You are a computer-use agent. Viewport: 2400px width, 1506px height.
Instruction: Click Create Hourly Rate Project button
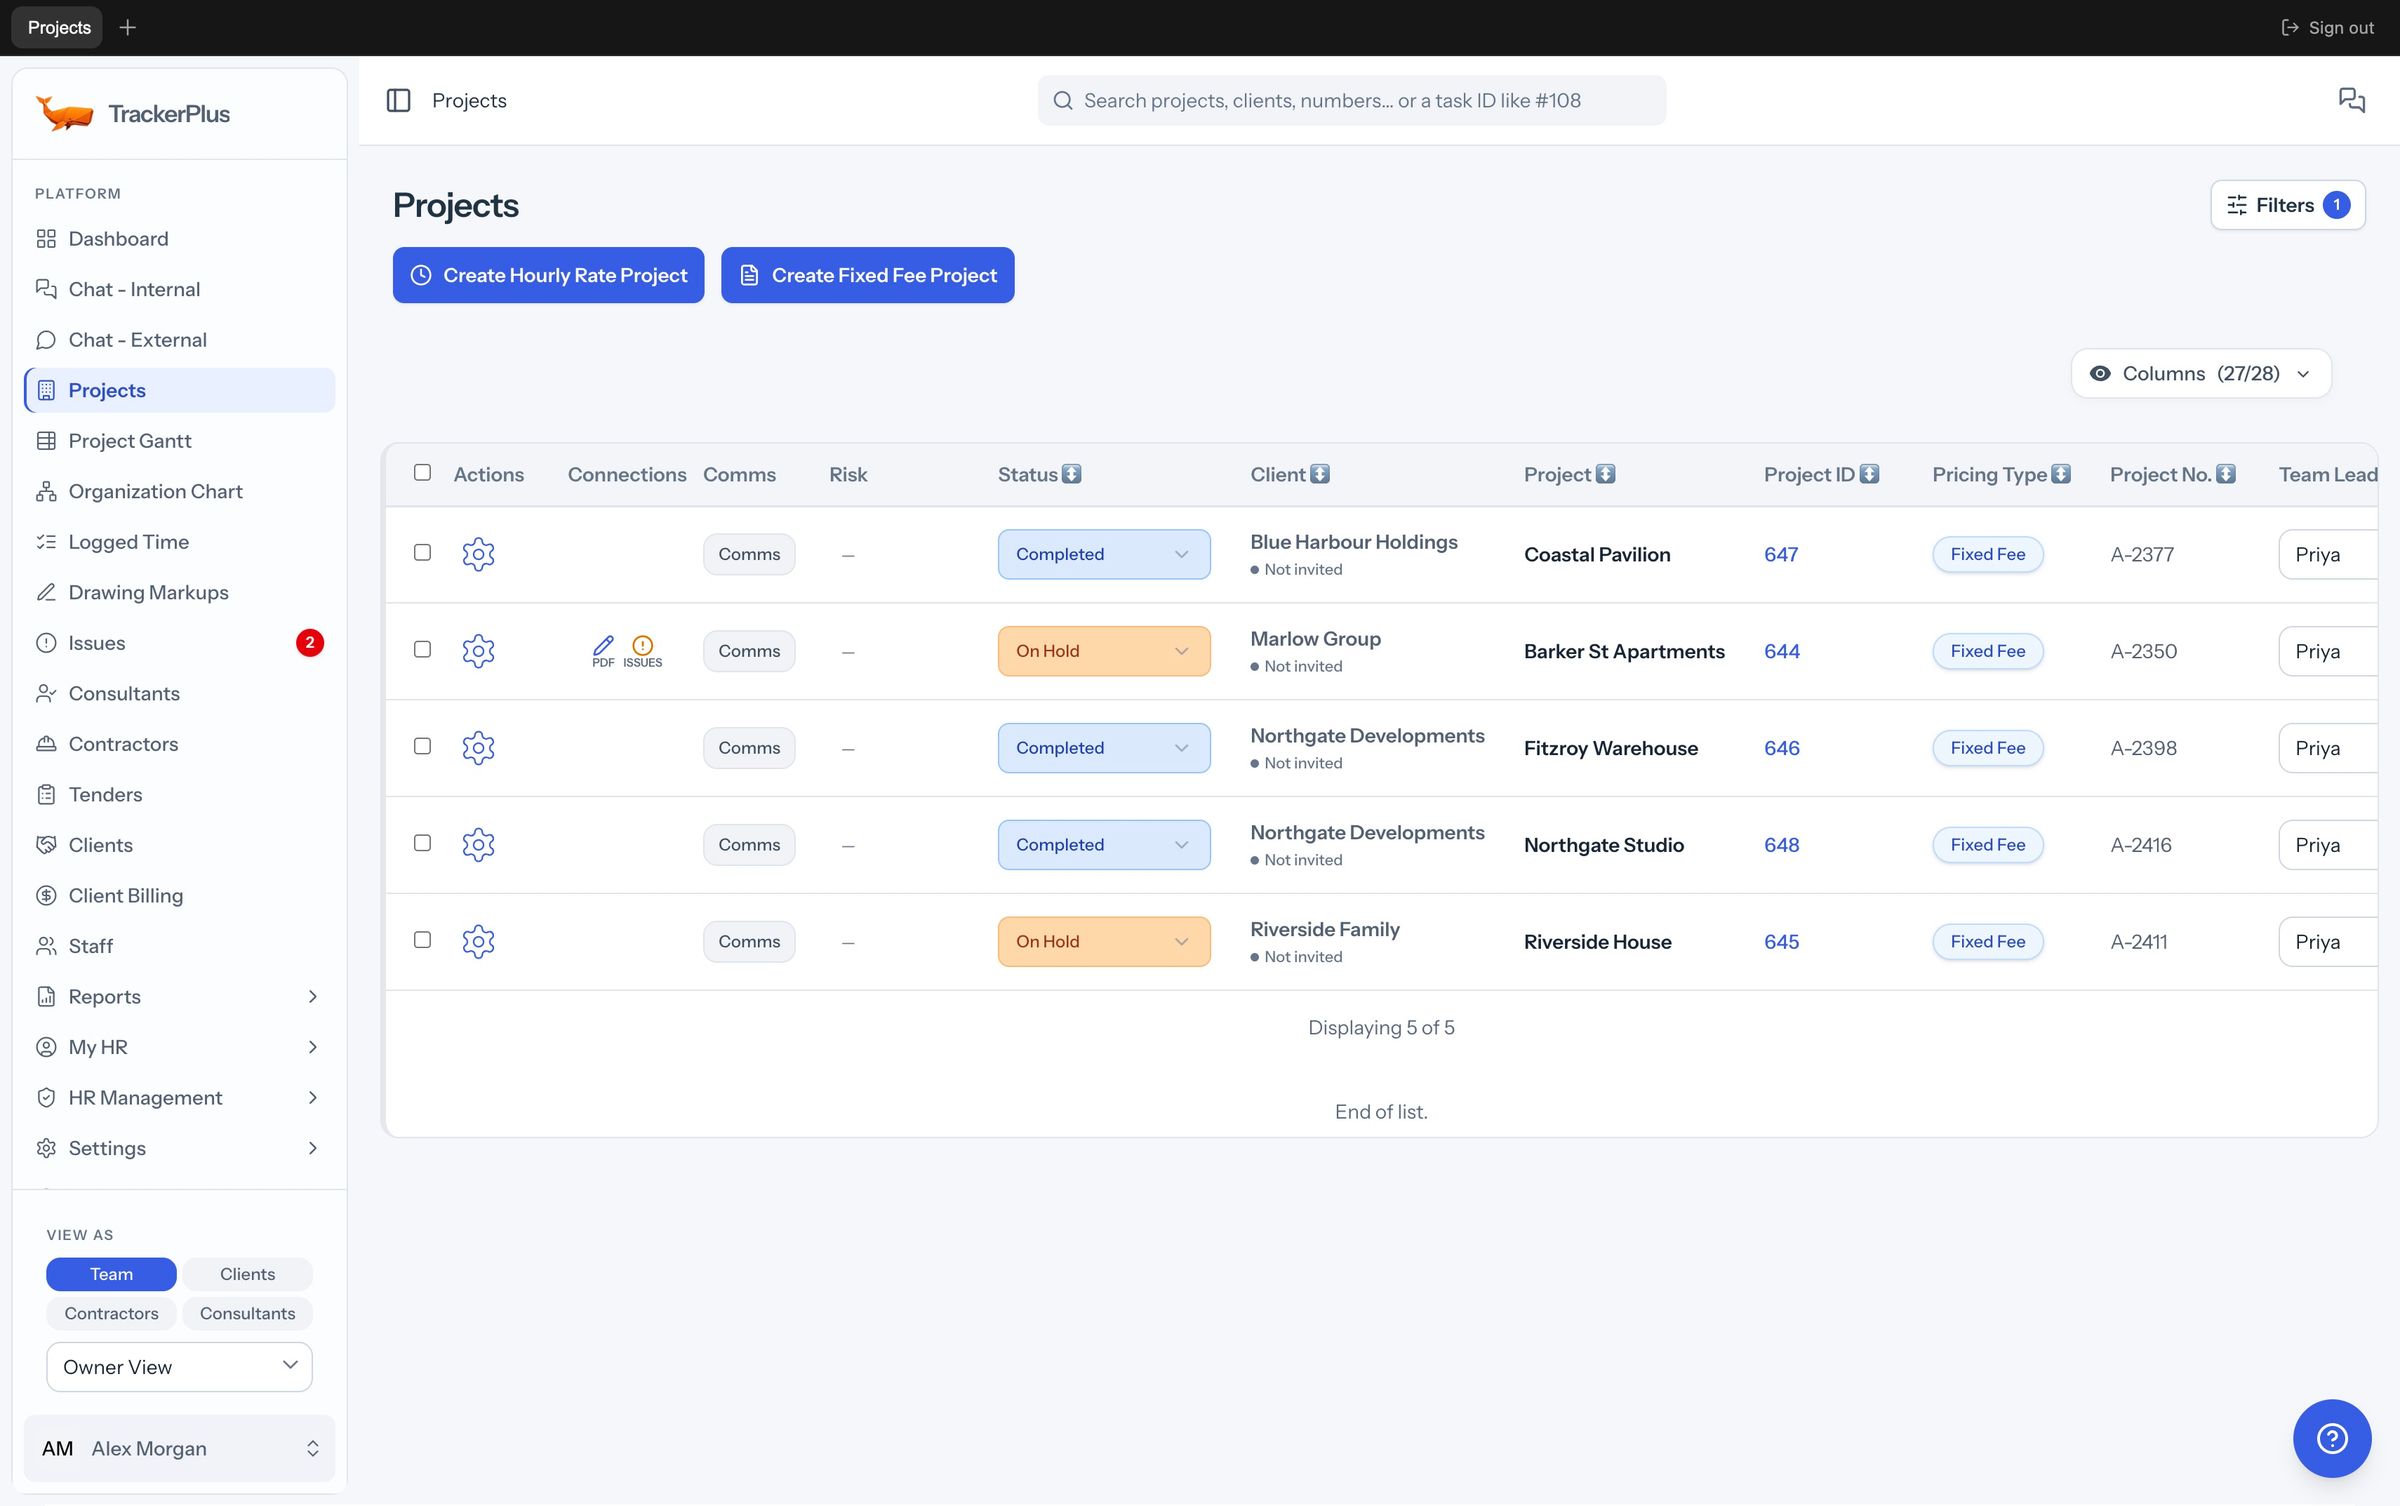[548, 275]
